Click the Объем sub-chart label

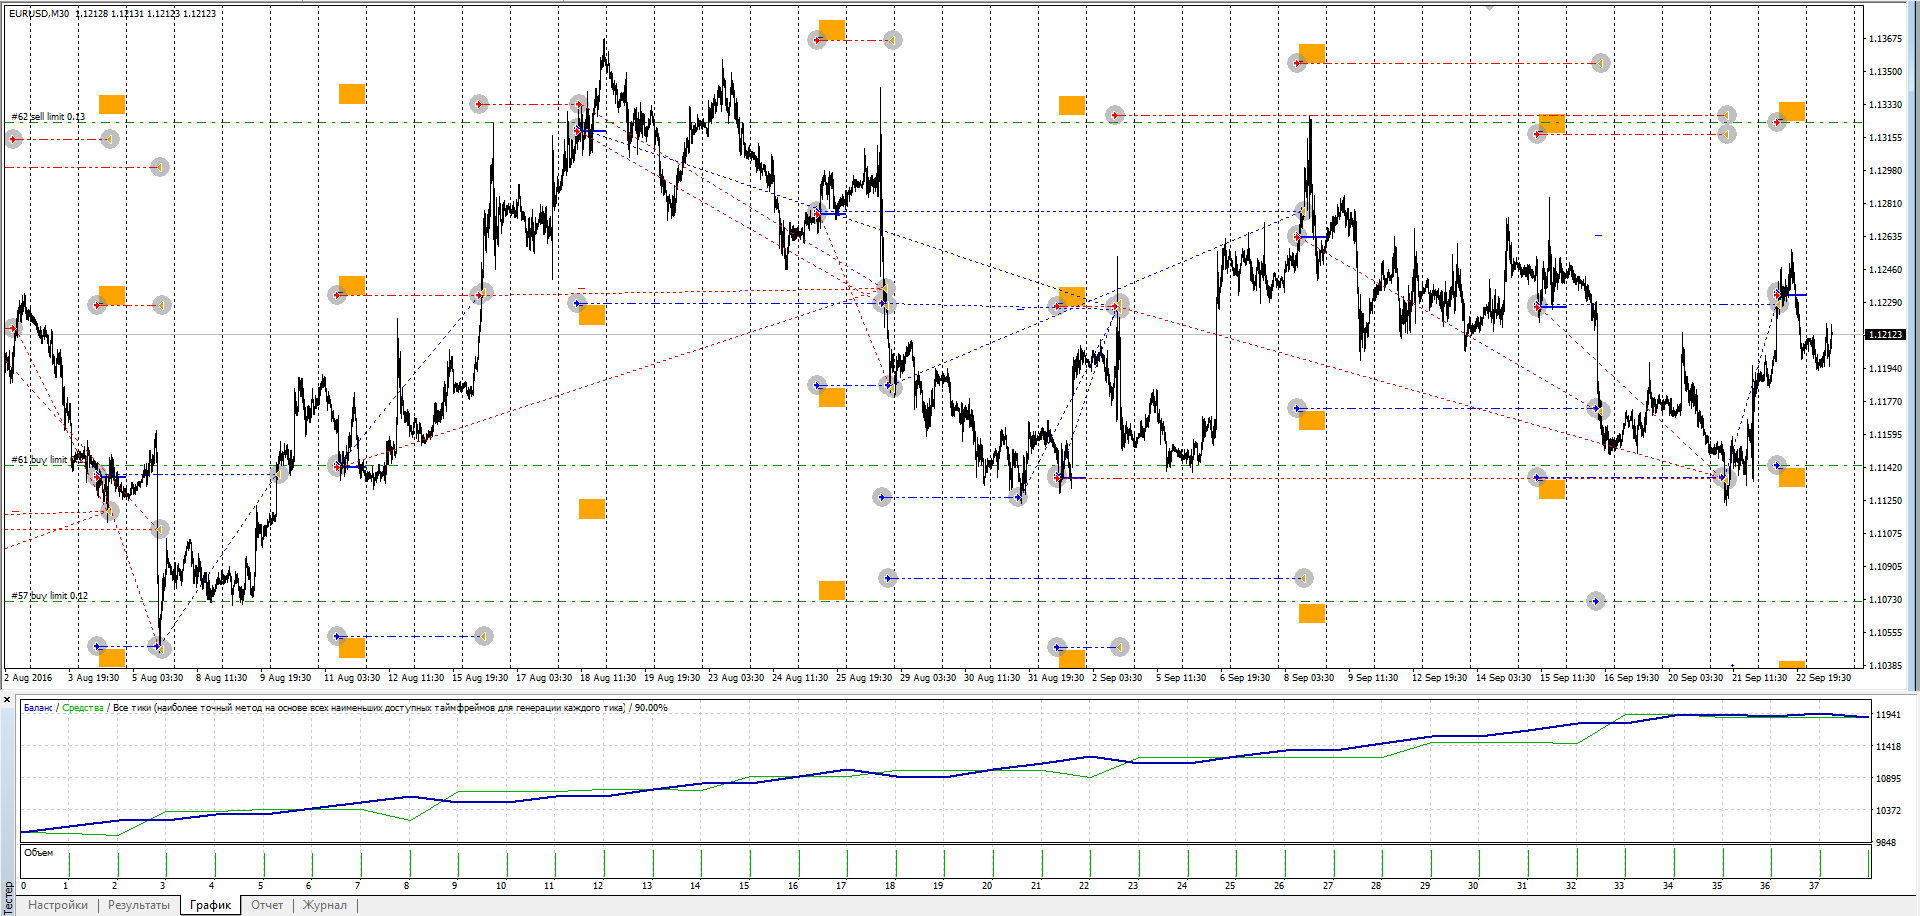(38, 853)
